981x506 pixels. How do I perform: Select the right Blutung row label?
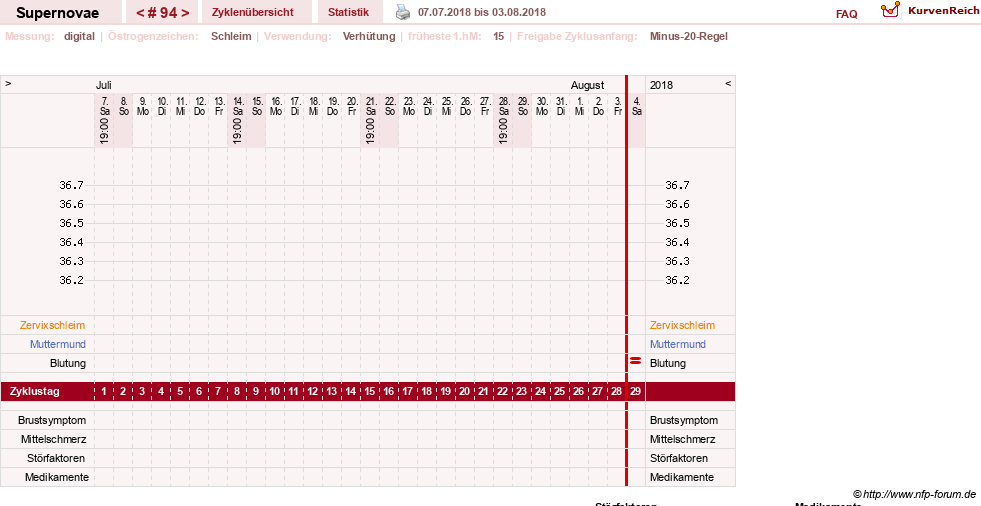pyautogui.click(x=668, y=363)
